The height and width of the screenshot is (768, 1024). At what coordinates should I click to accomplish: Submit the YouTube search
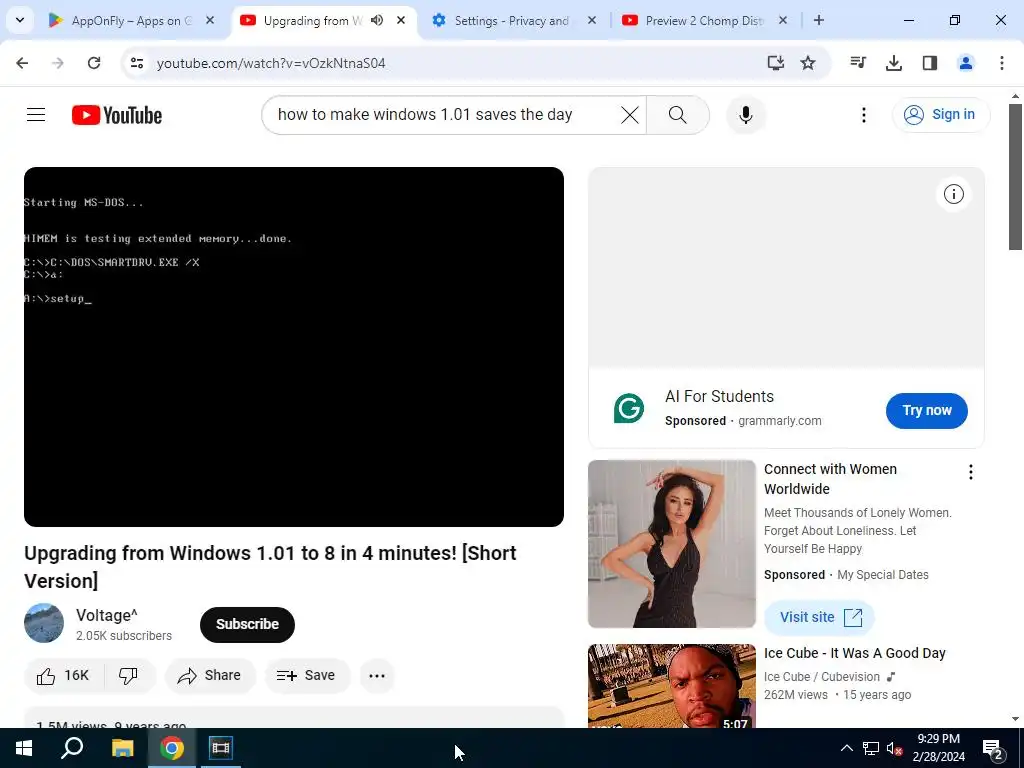[x=678, y=115]
